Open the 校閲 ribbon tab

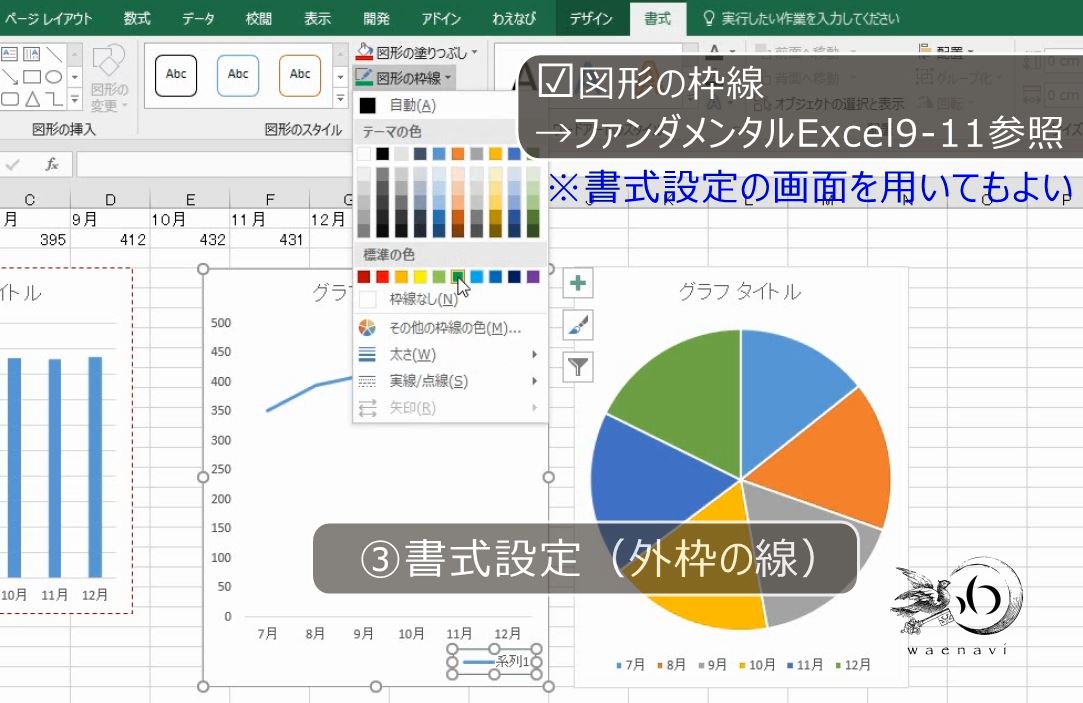(258, 19)
